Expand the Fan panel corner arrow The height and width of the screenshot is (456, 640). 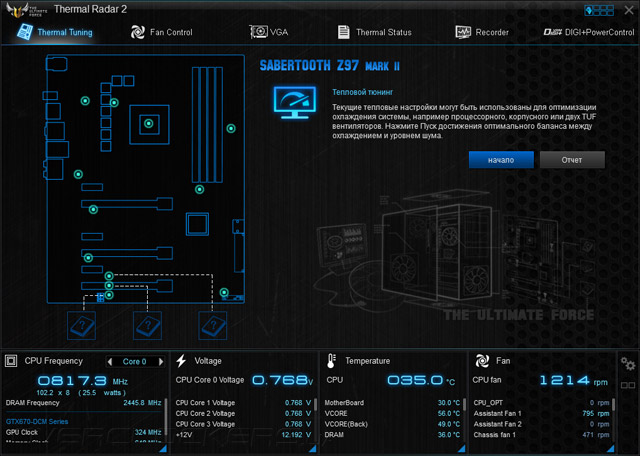(x=611, y=449)
